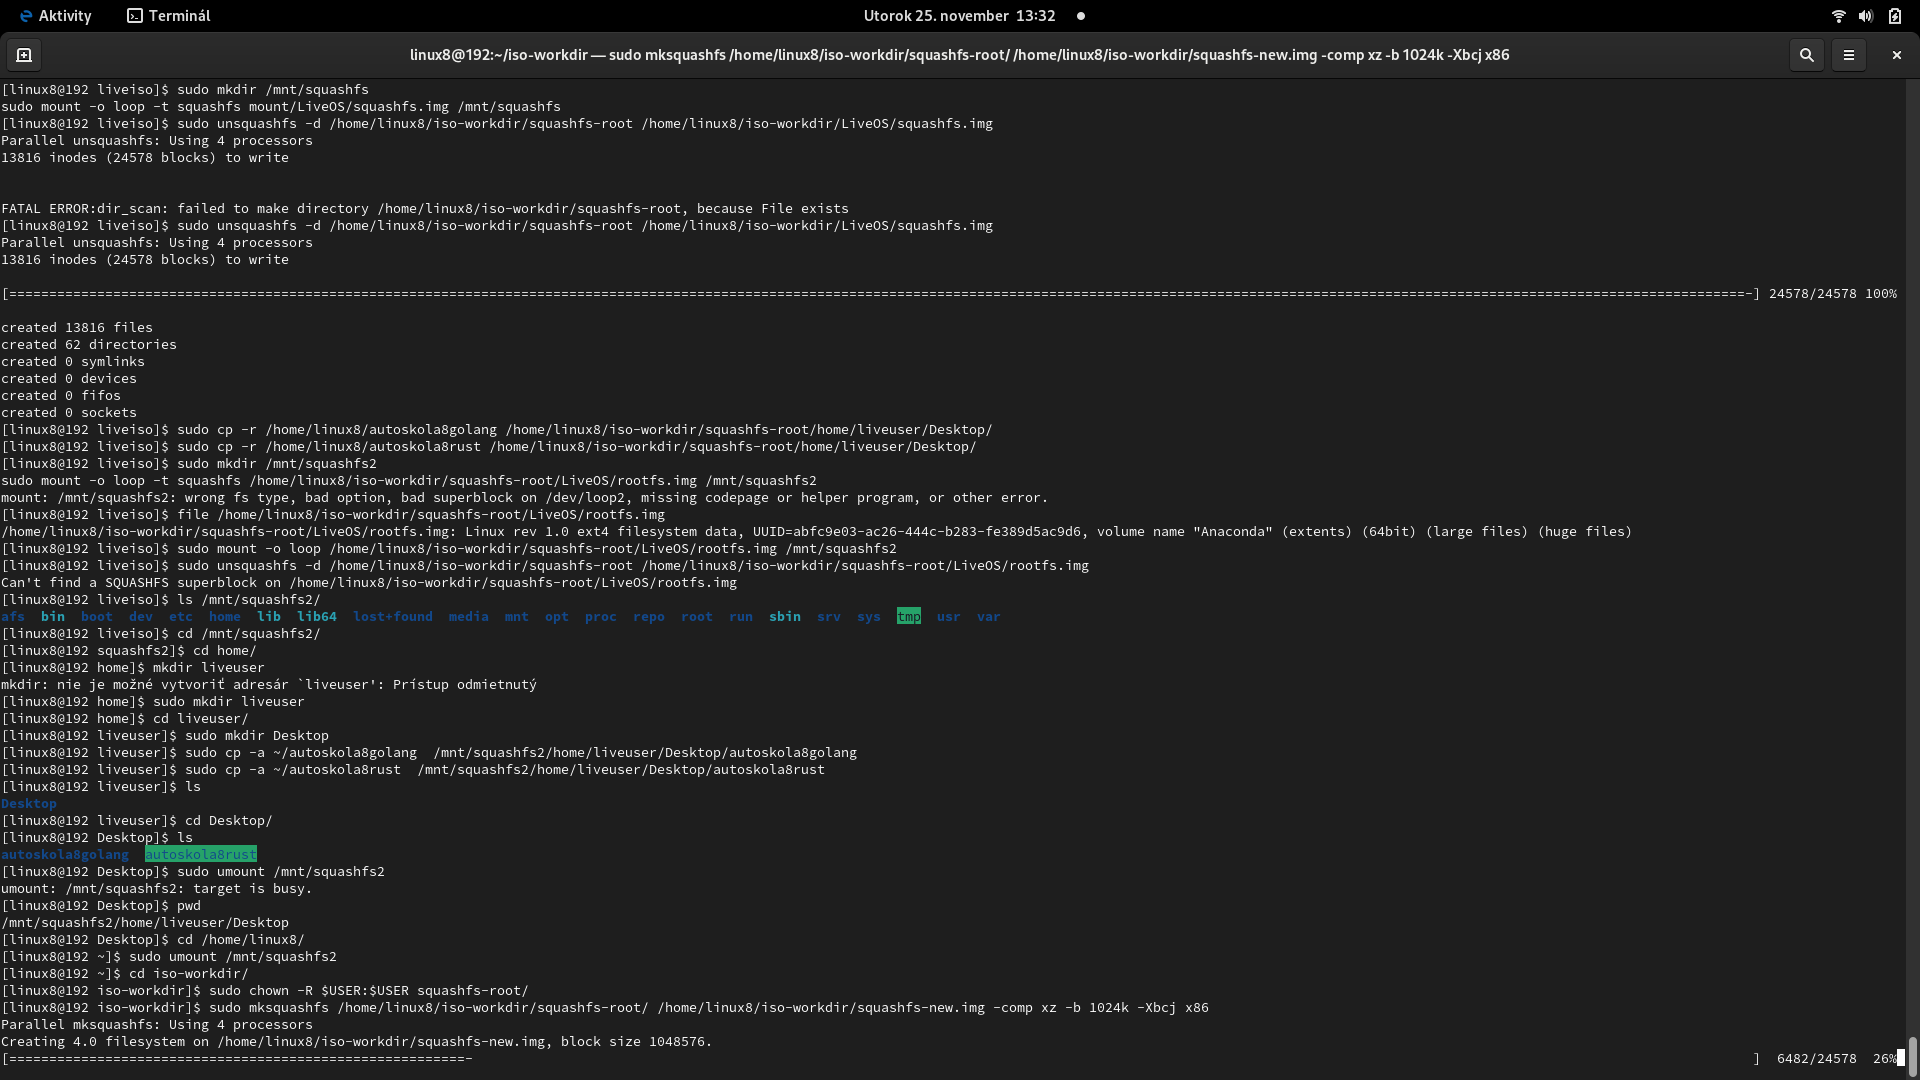Click the terminal window title text
1920x1080 pixels.
pyautogui.click(x=958, y=55)
